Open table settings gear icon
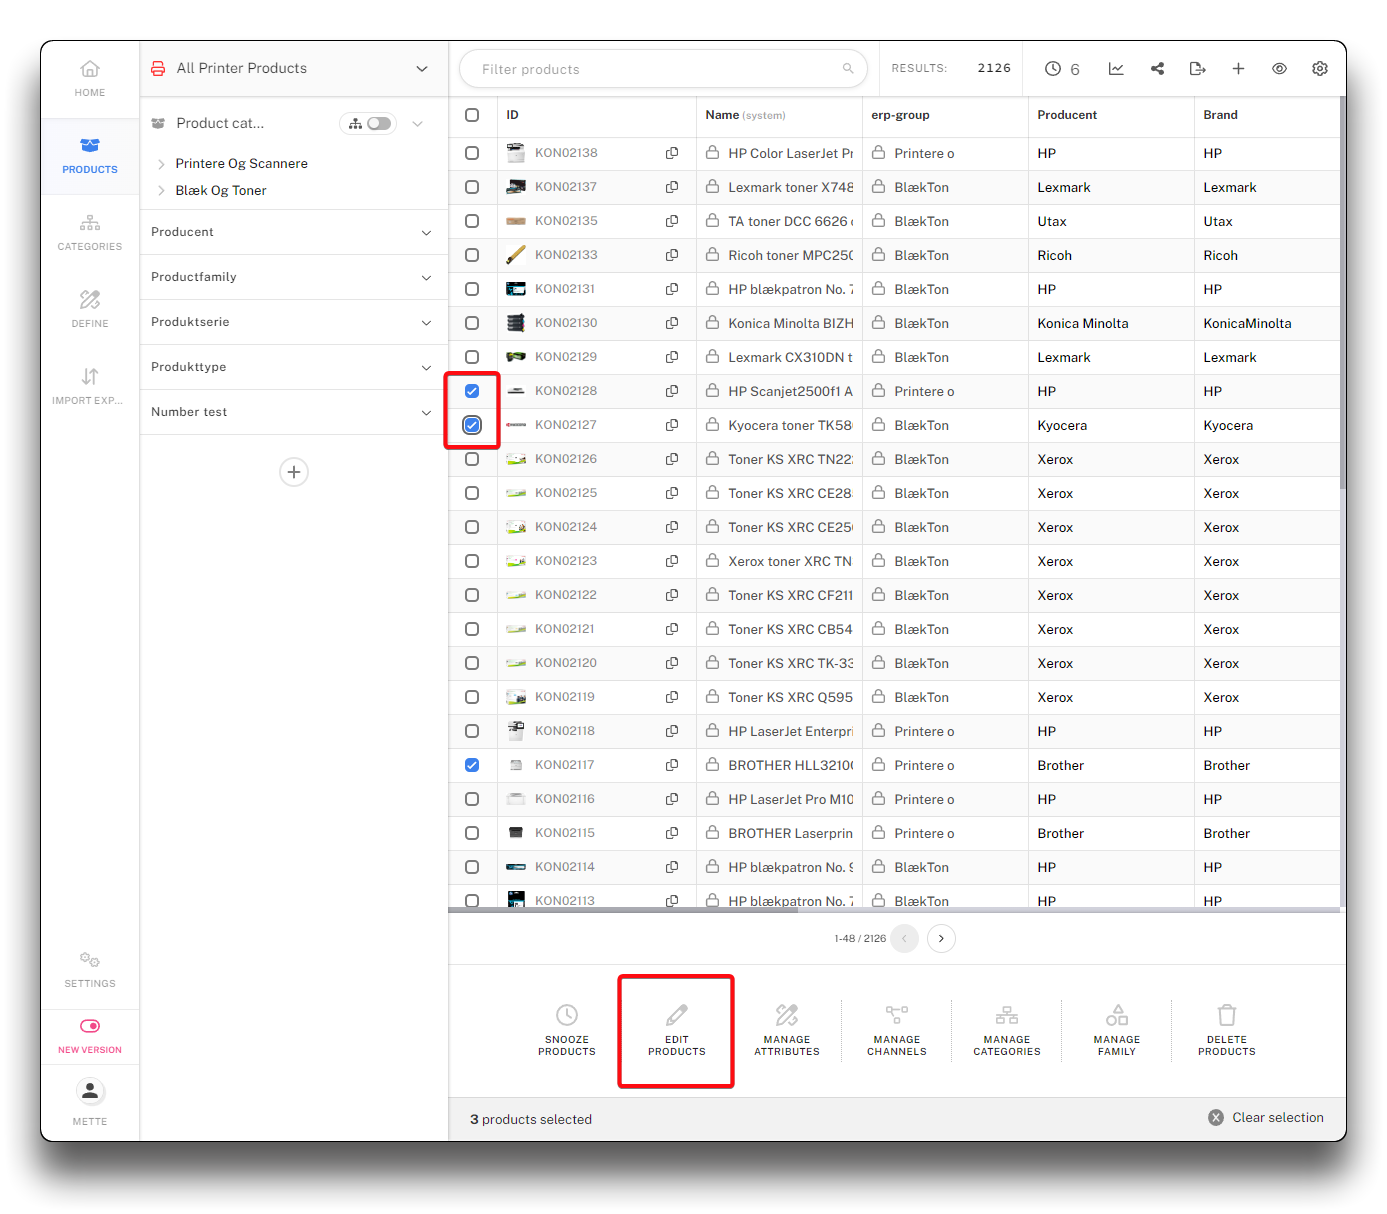 click(1319, 69)
